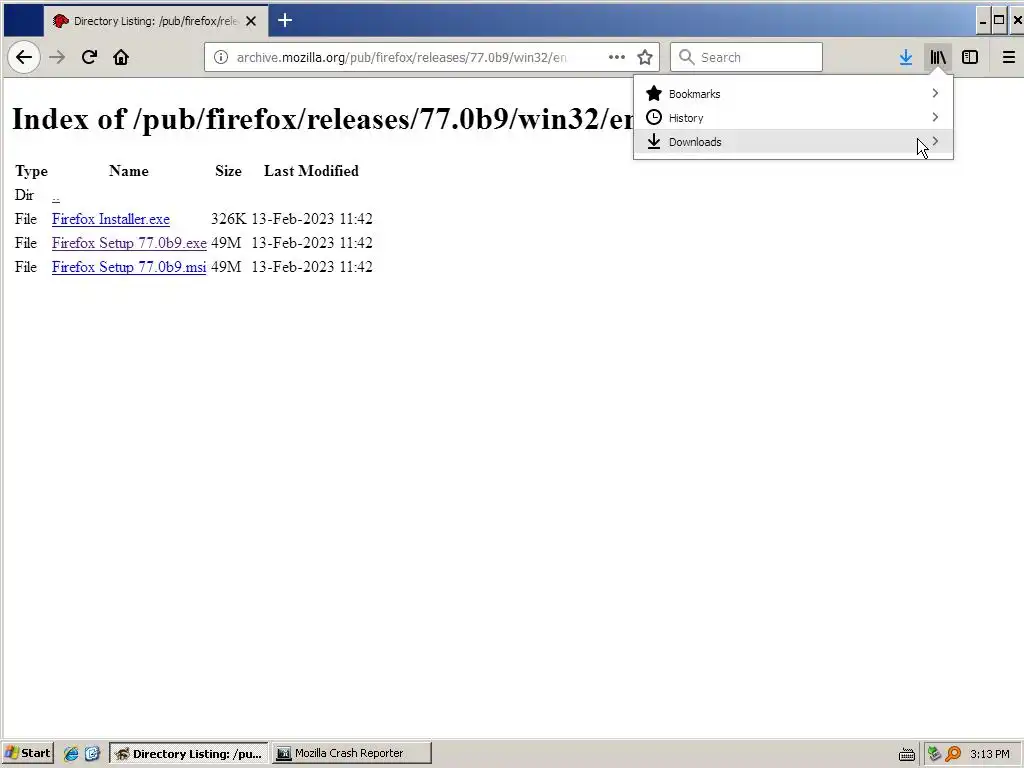
Task: Go back to the previous page
Action: pos(24,57)
